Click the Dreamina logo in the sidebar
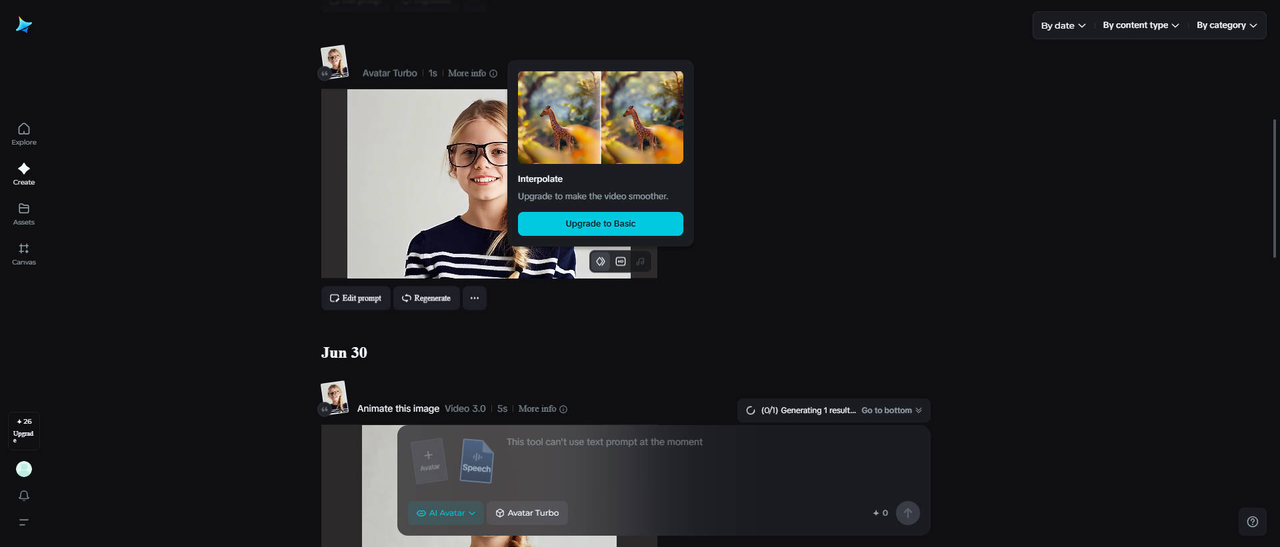 point(24,25)
